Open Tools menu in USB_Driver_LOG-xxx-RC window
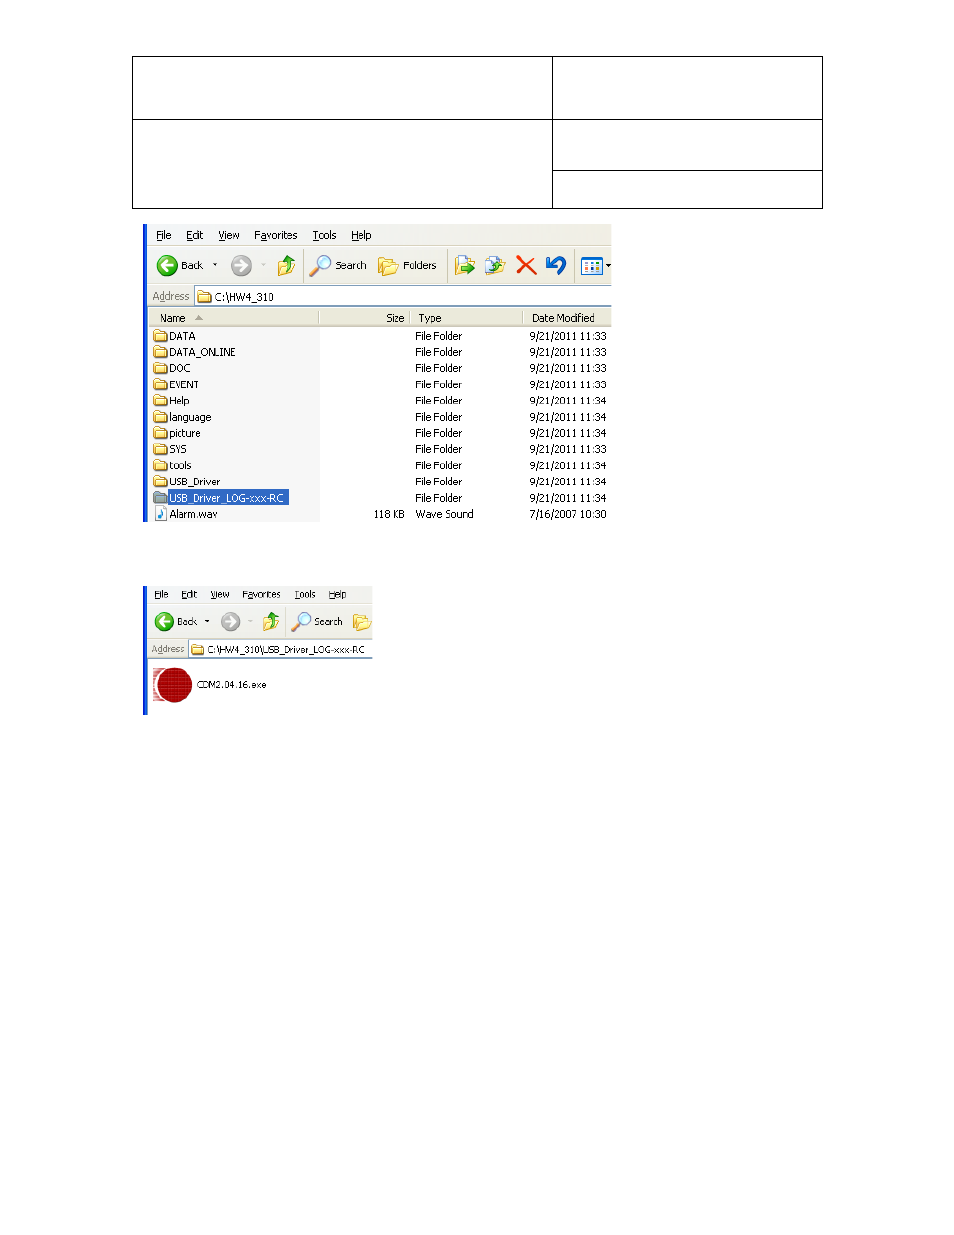The height and width of the screenshot is (1235, 954). [x=305, y=594]
